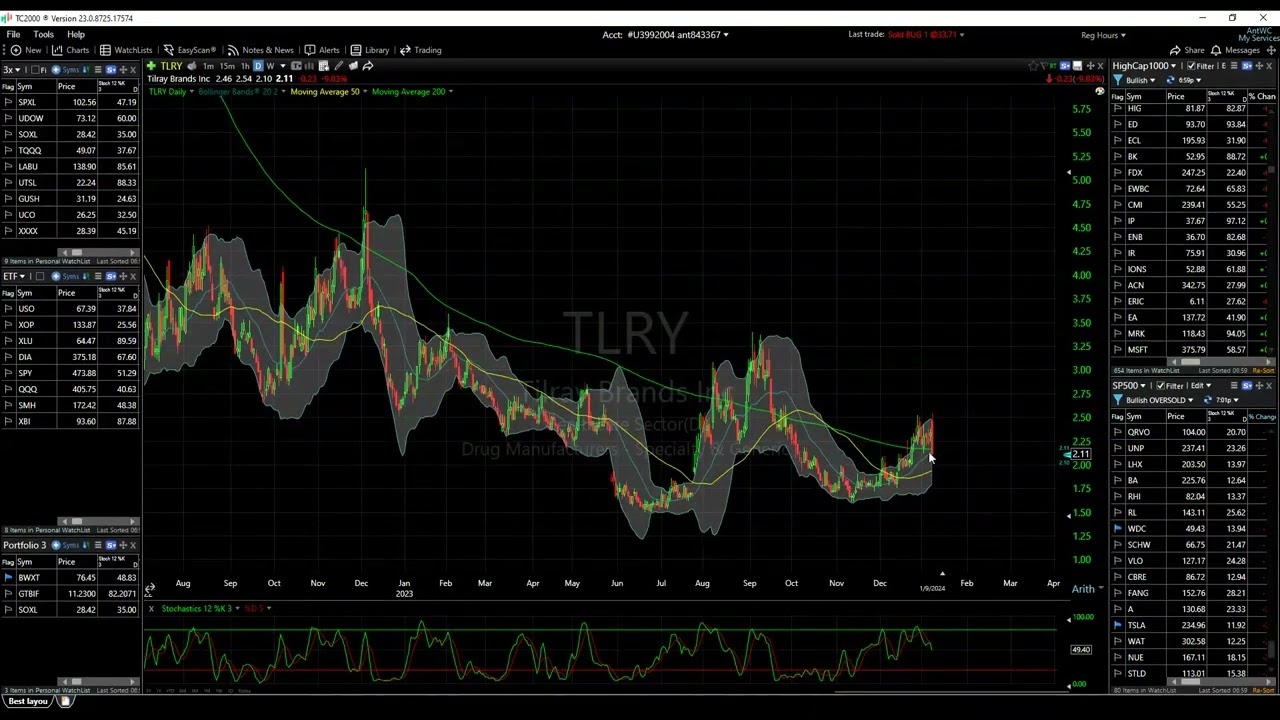Viewport: 1280px width, 720px height.
Task: Click the chart drawing pencil tool
Action: [x=338, y=66]
